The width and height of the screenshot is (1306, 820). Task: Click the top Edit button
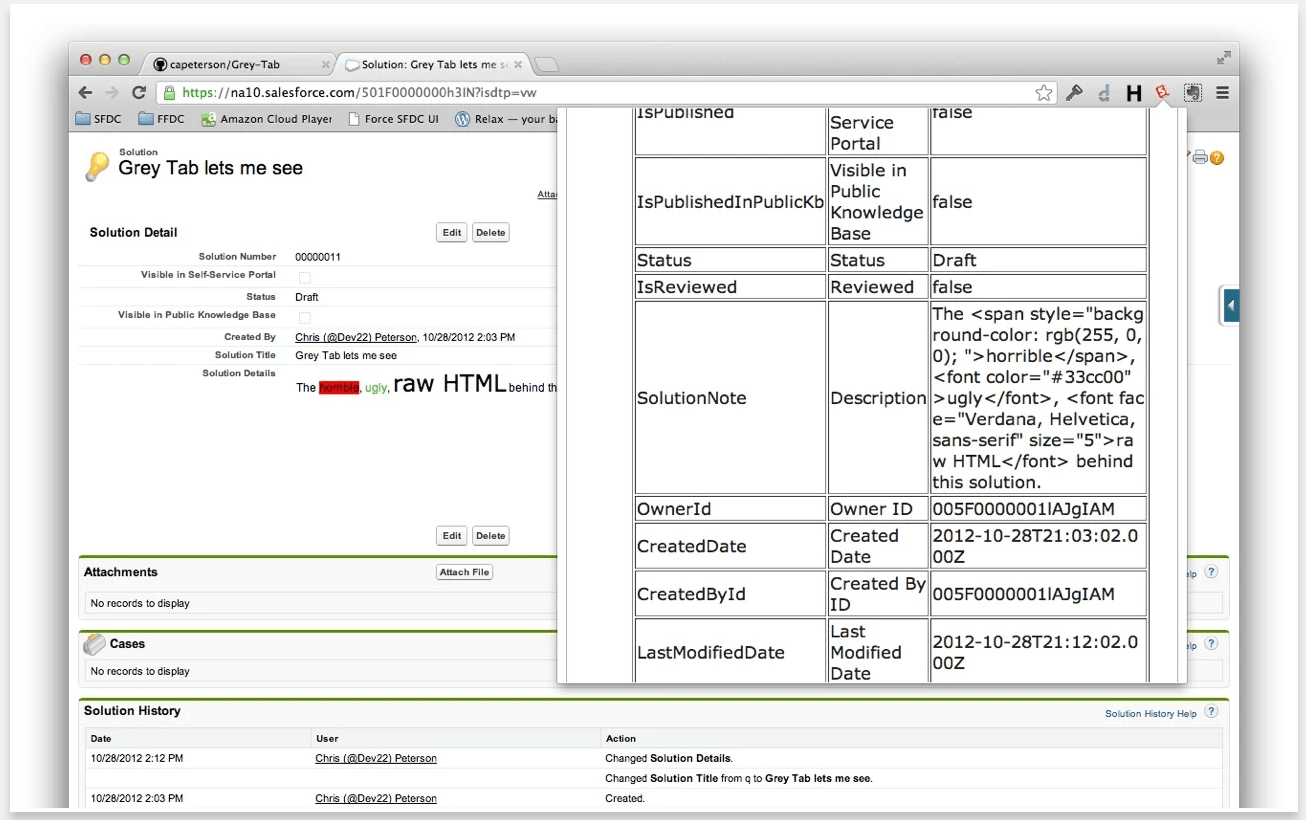click(452, 232)
